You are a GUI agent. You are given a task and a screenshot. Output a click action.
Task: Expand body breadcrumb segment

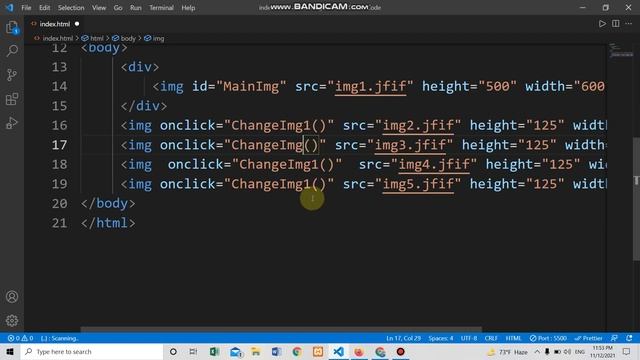pos(128,38)
